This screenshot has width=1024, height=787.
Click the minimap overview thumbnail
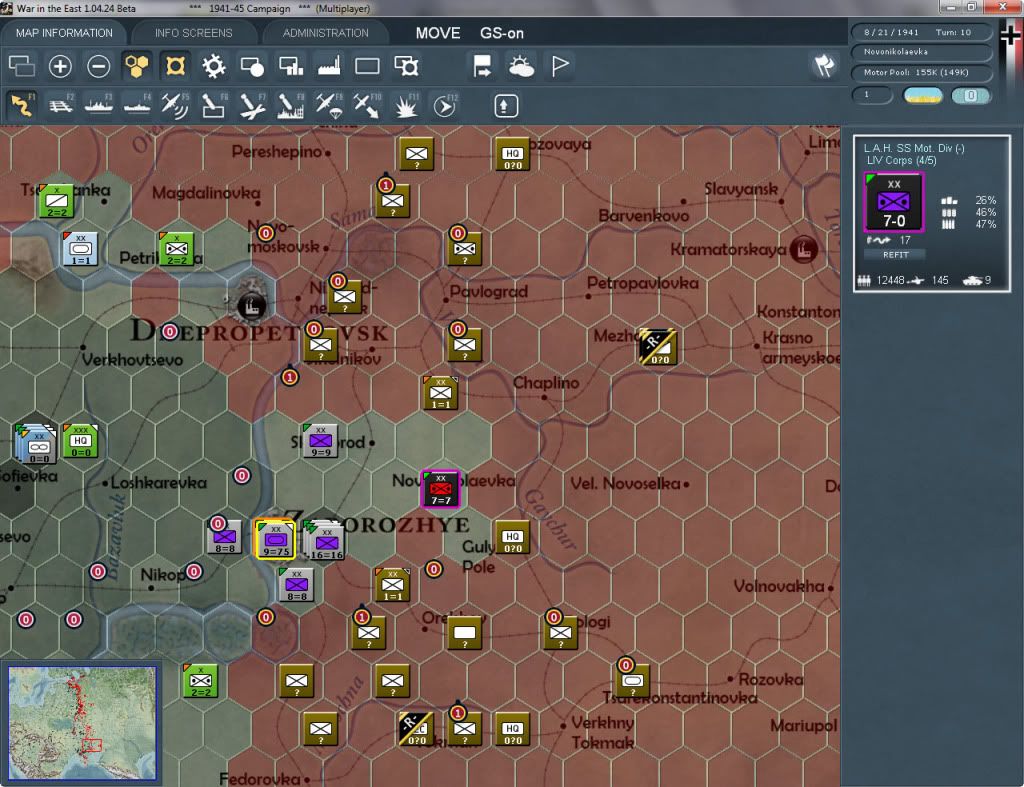tap(82, 722)
